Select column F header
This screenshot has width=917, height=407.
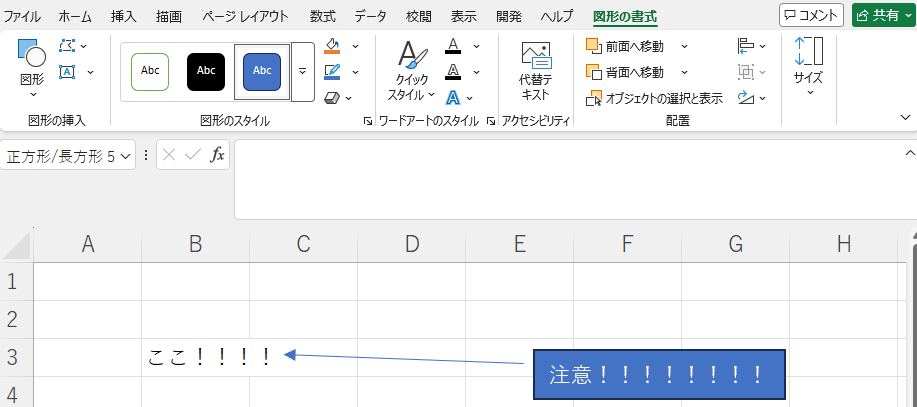click(x=627, y=244)
